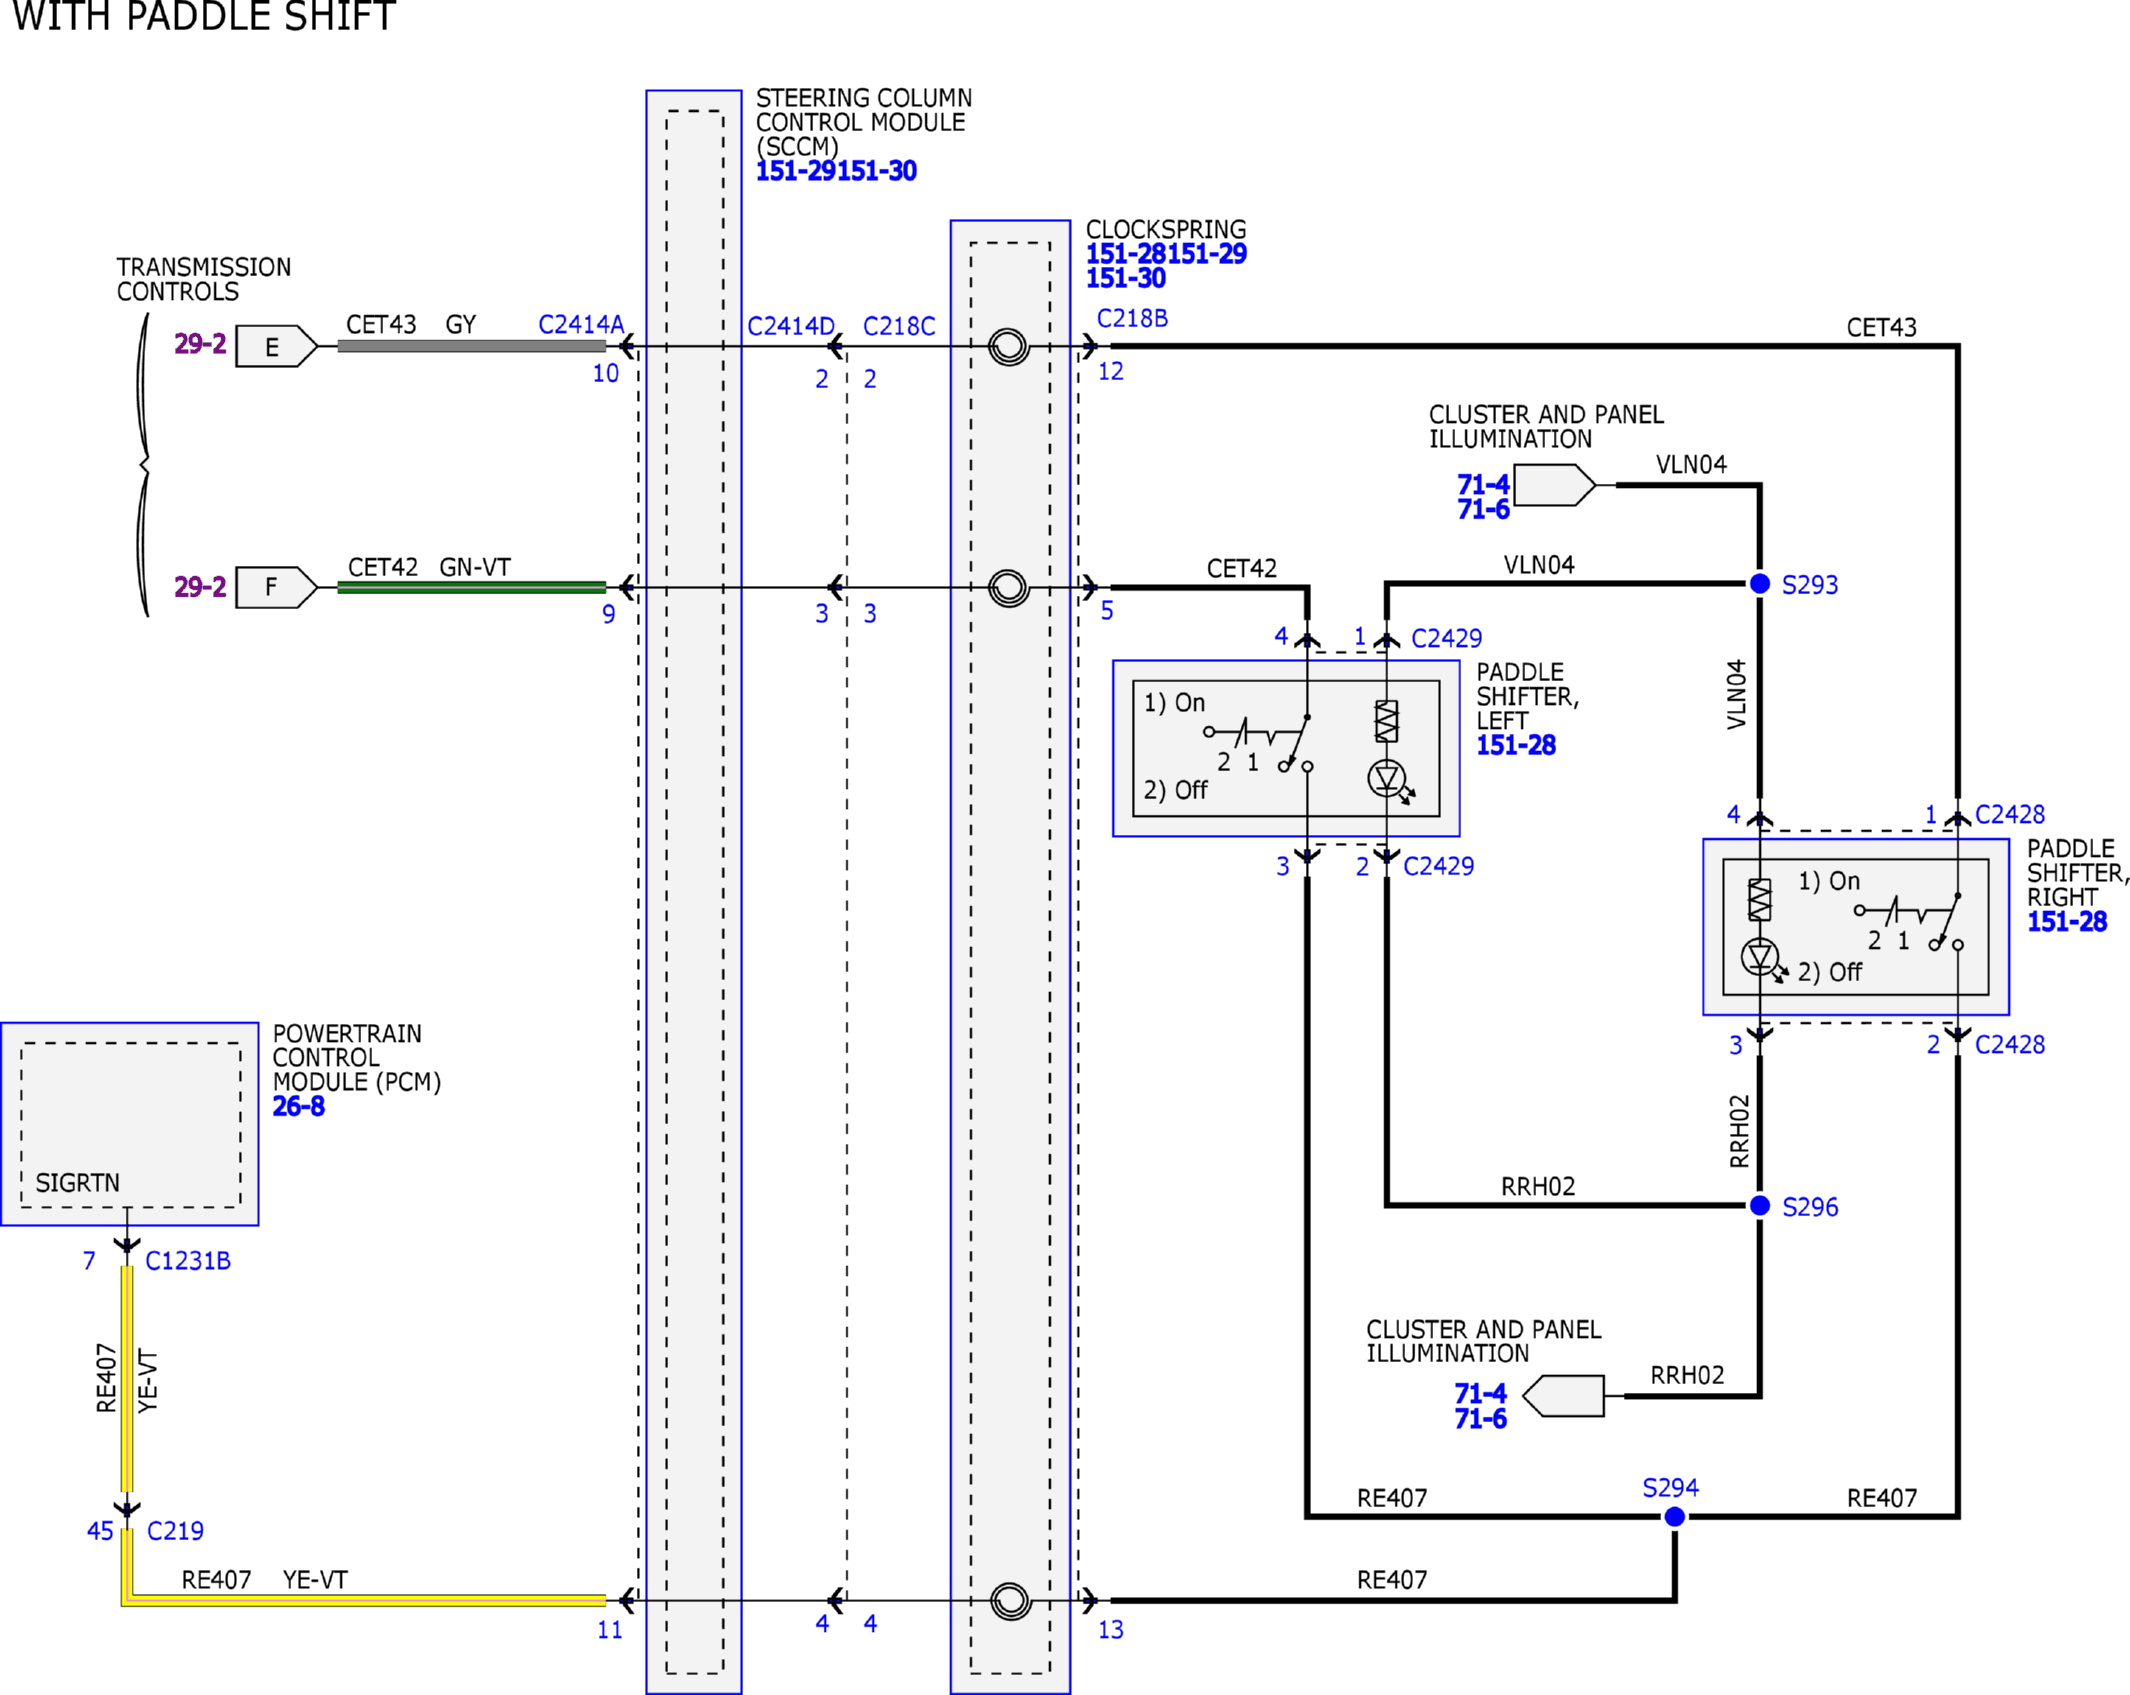Select the switch symbol in right paddle shifter
Screen dimensions: 2130x1695
click(1909, 921)
